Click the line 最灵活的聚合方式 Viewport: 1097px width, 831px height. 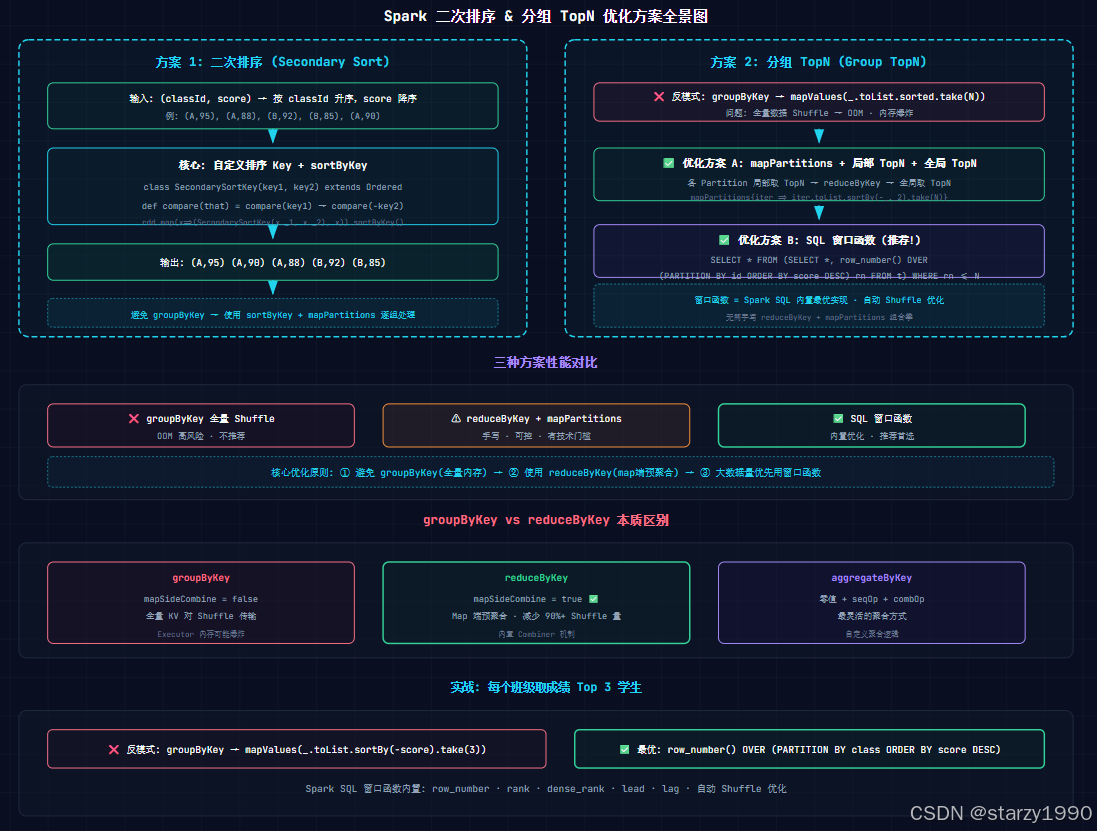coord(872,616)
